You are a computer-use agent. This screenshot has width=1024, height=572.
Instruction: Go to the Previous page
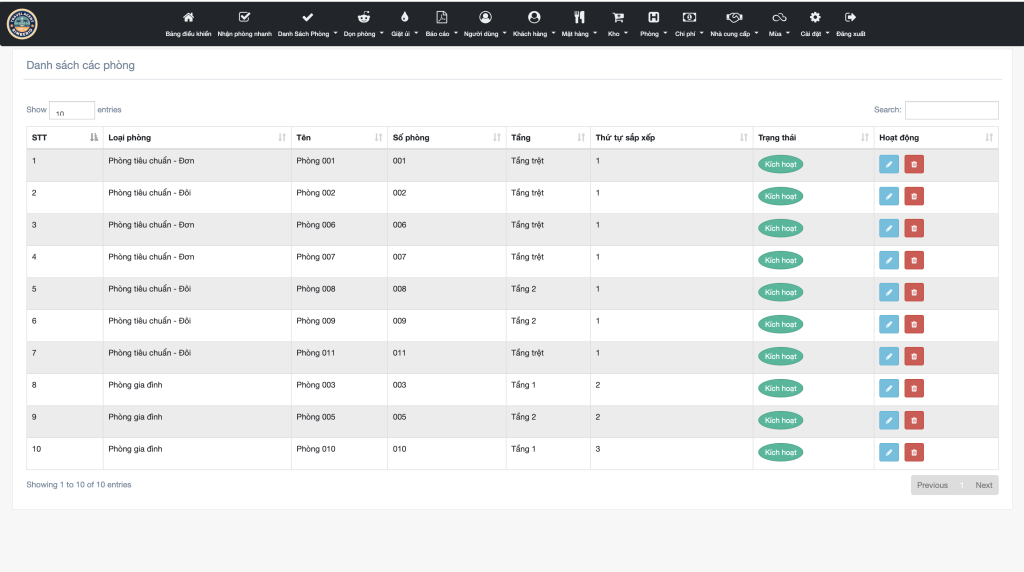932,485
